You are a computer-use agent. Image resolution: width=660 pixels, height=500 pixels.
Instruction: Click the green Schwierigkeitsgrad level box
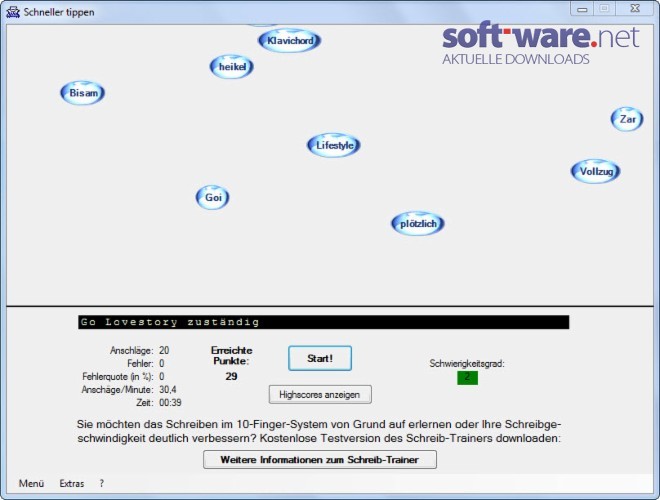pyautogui.click(x=467, y=377)
